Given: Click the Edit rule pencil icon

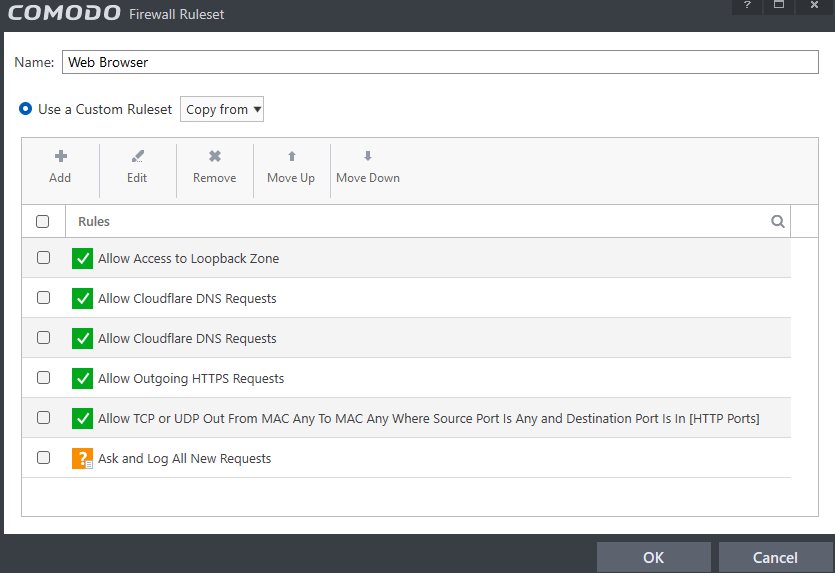Looking at the screenshot, I should pos(137,156).
